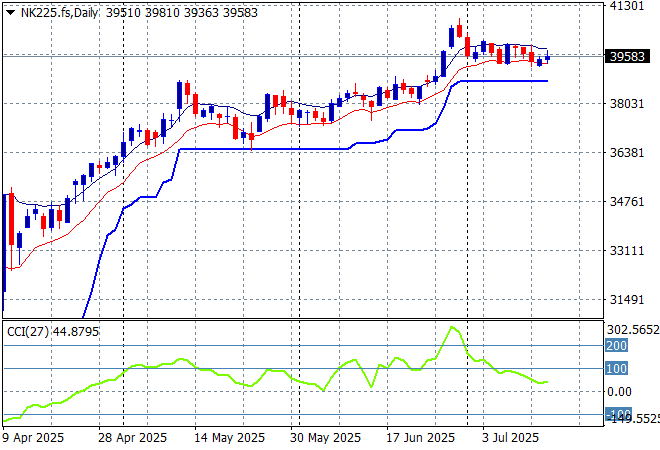Select the CCI 100 level label

click(x=616, y=368)
